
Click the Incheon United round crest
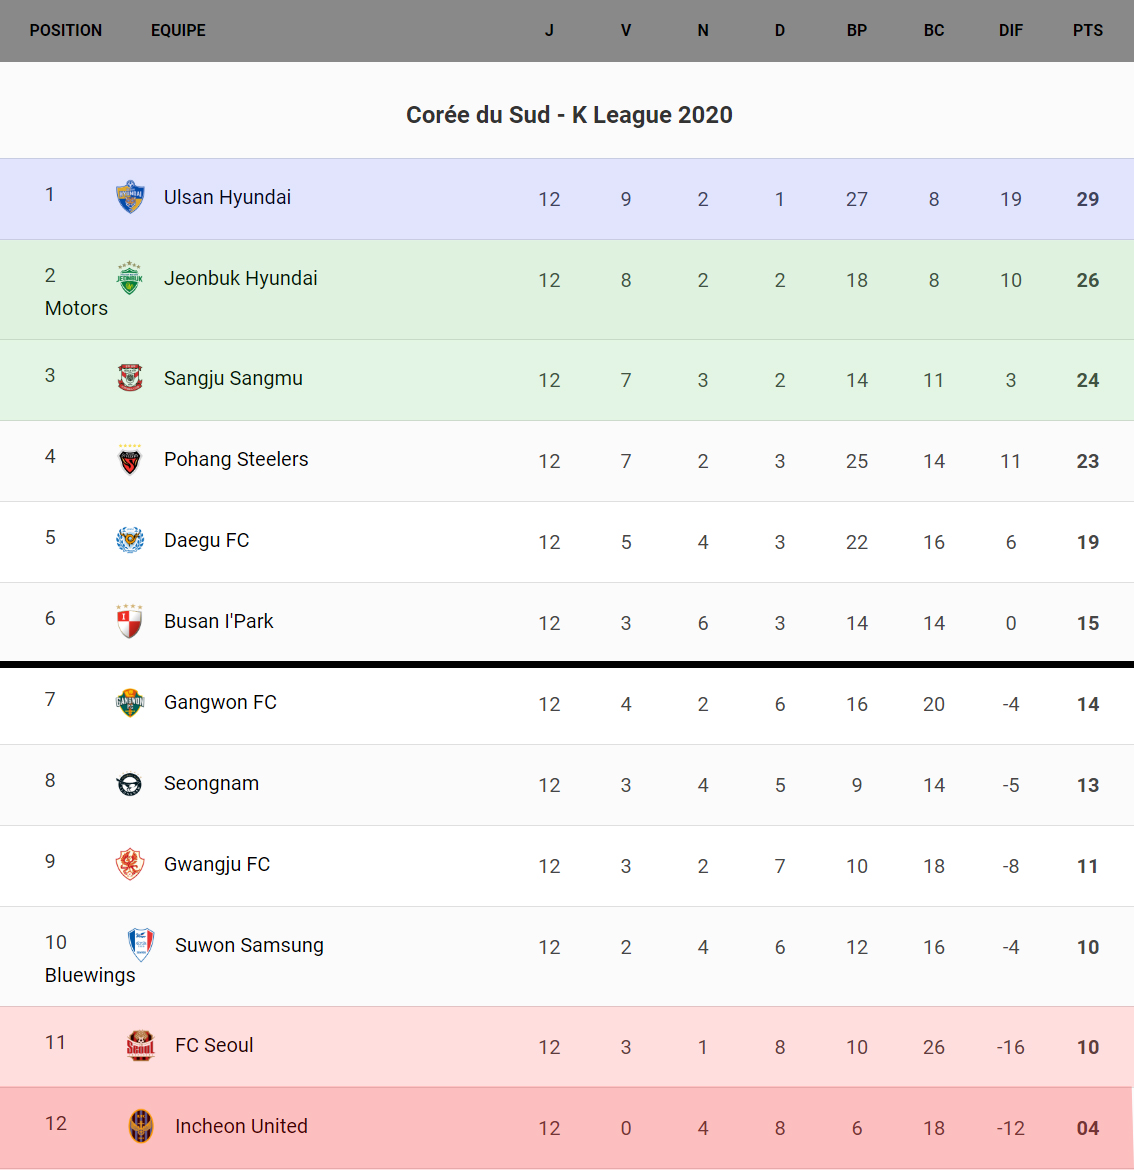pyautogui.click(x=141, y=1126)
